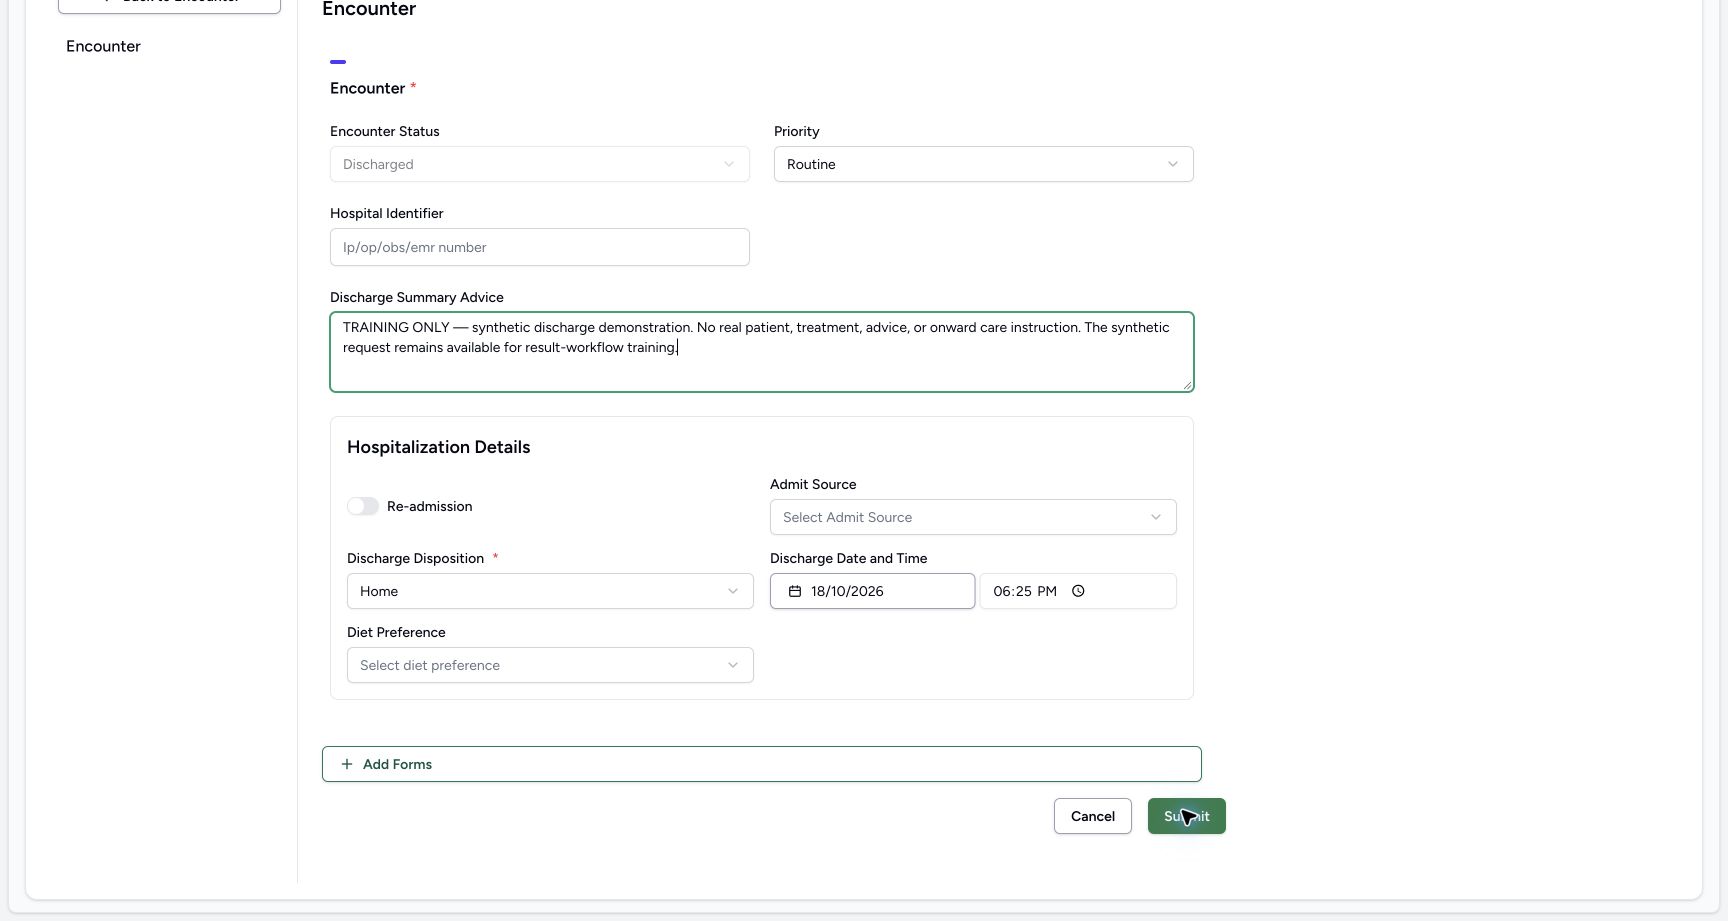Click the clock icon in discharge time field

click(1078, 591)
